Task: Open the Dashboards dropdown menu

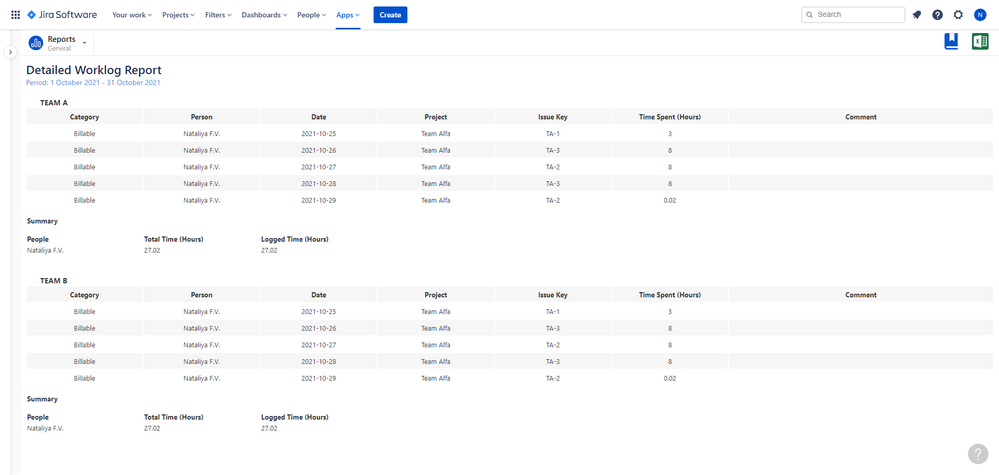Action: coord(264,15)
